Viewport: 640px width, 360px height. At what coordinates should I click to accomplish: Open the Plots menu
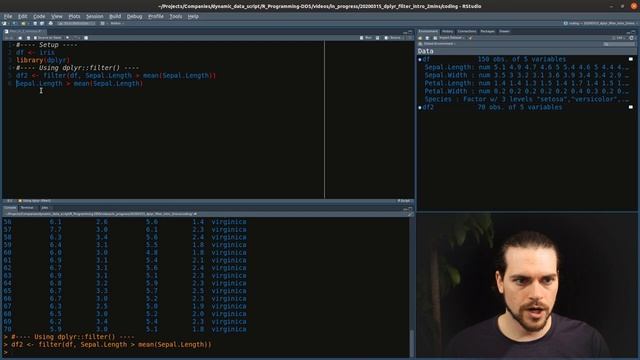[74, 16]
